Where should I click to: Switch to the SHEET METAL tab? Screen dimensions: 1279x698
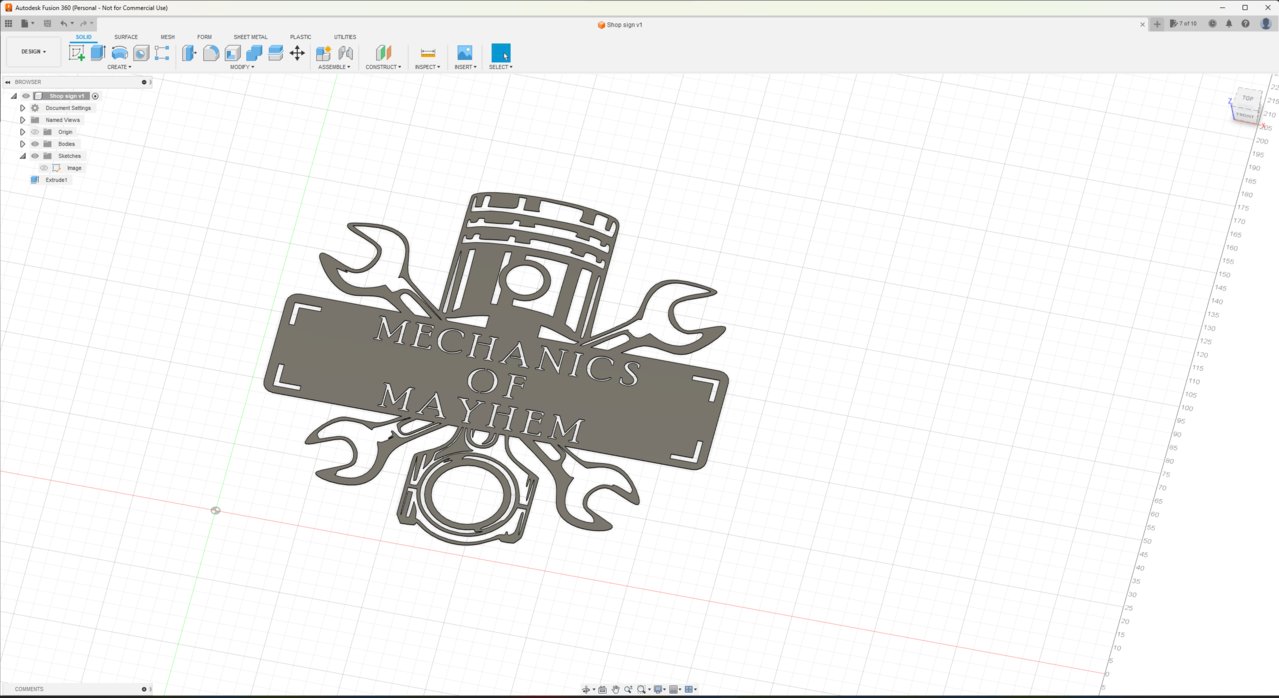[250, 37]
